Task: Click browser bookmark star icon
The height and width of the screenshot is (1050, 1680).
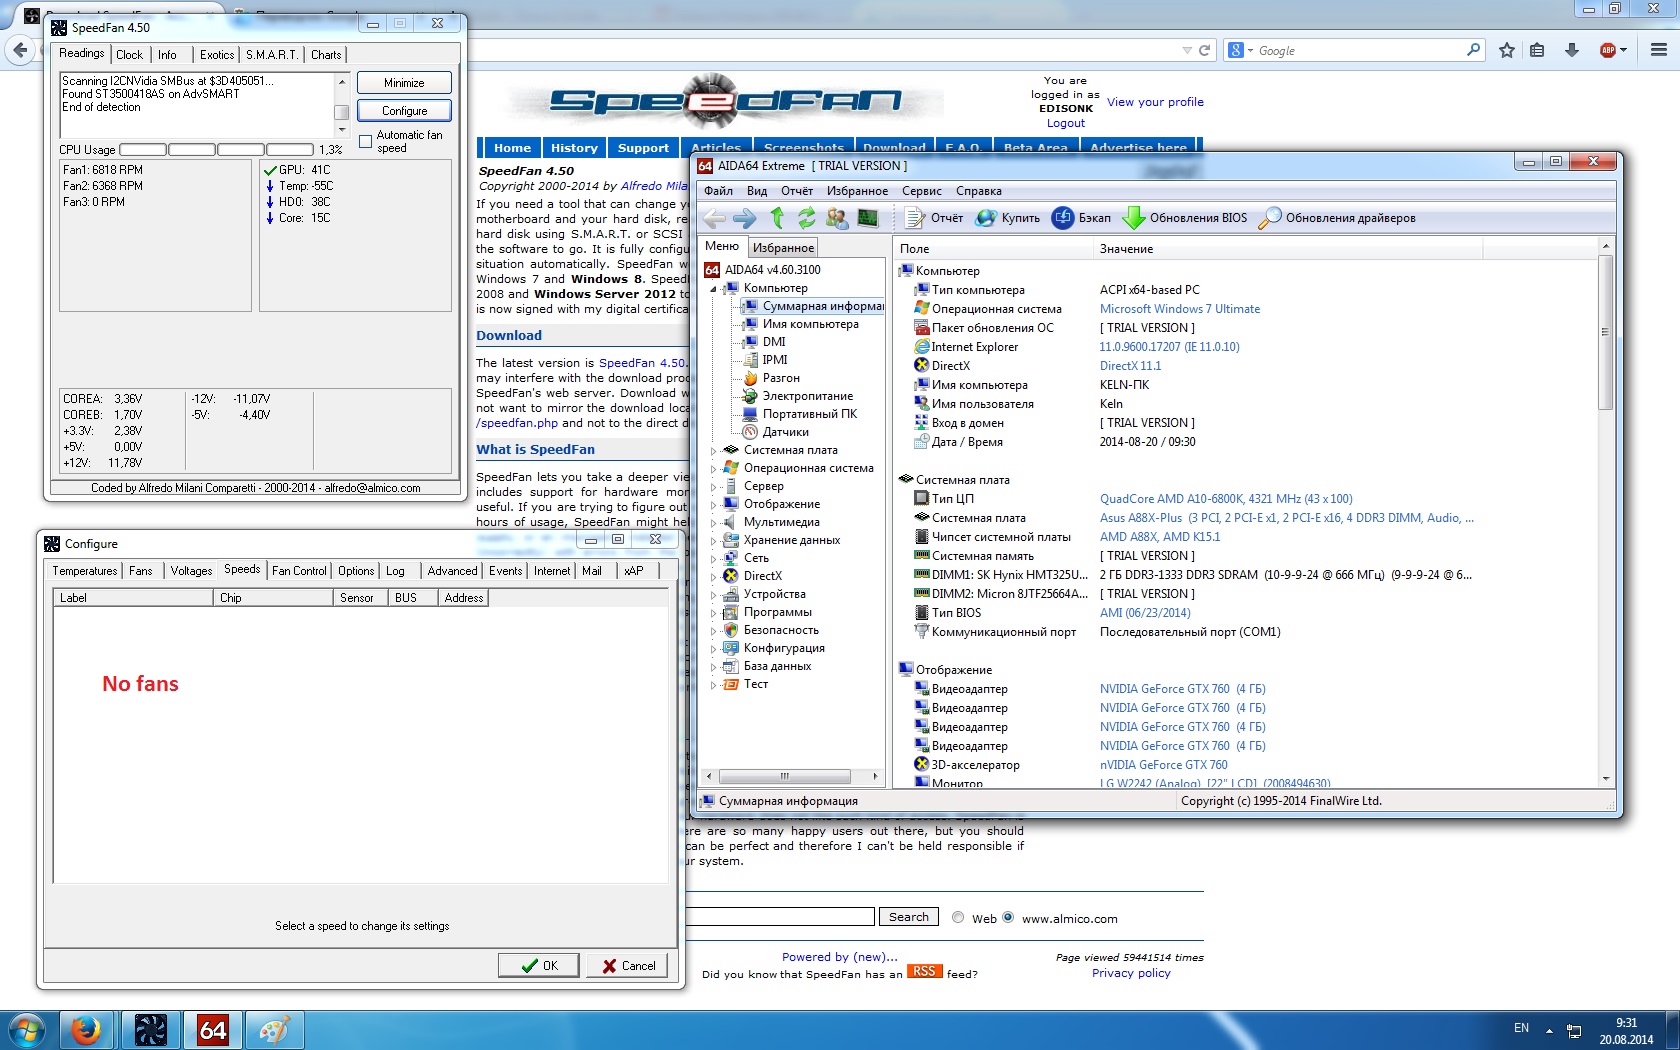Action: (1507, 50)
